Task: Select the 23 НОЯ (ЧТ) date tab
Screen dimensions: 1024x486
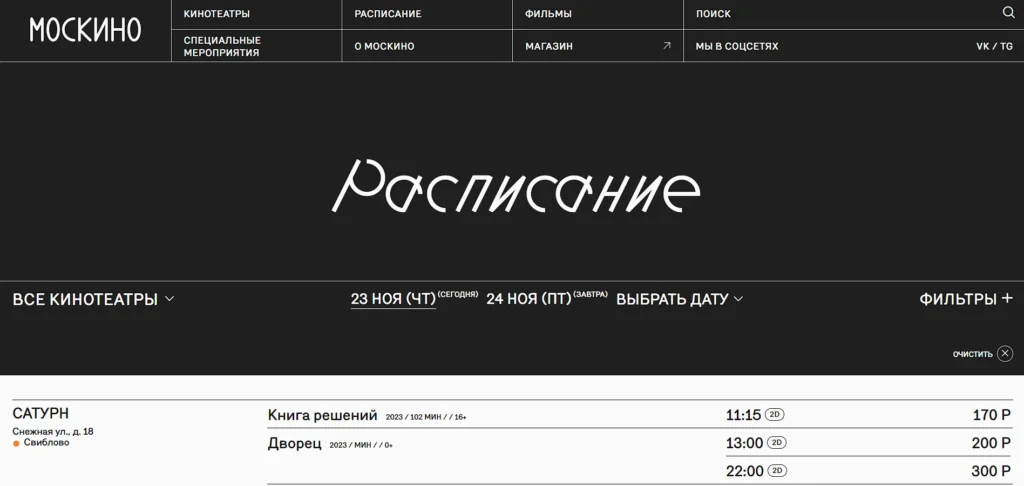Action: click(393, 299)
